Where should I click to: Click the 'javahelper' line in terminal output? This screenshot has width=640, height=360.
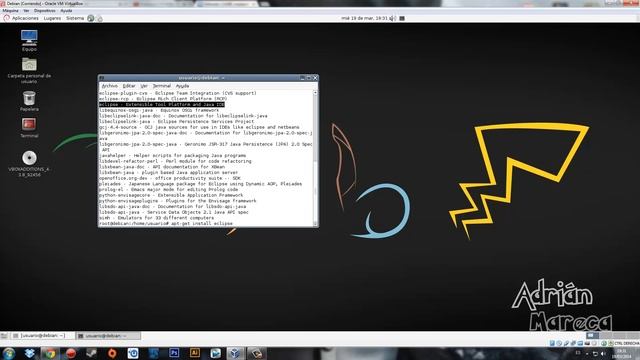pos(172,156)
